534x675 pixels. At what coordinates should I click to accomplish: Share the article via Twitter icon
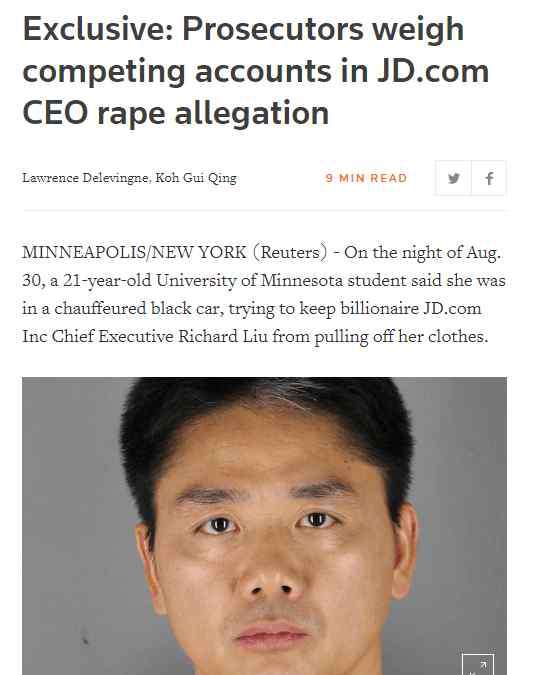pos(453,178)
